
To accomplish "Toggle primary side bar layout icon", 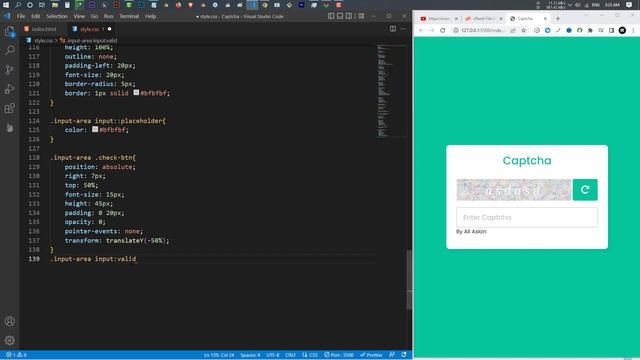I will pyautogui.click(x=331, y=16).
